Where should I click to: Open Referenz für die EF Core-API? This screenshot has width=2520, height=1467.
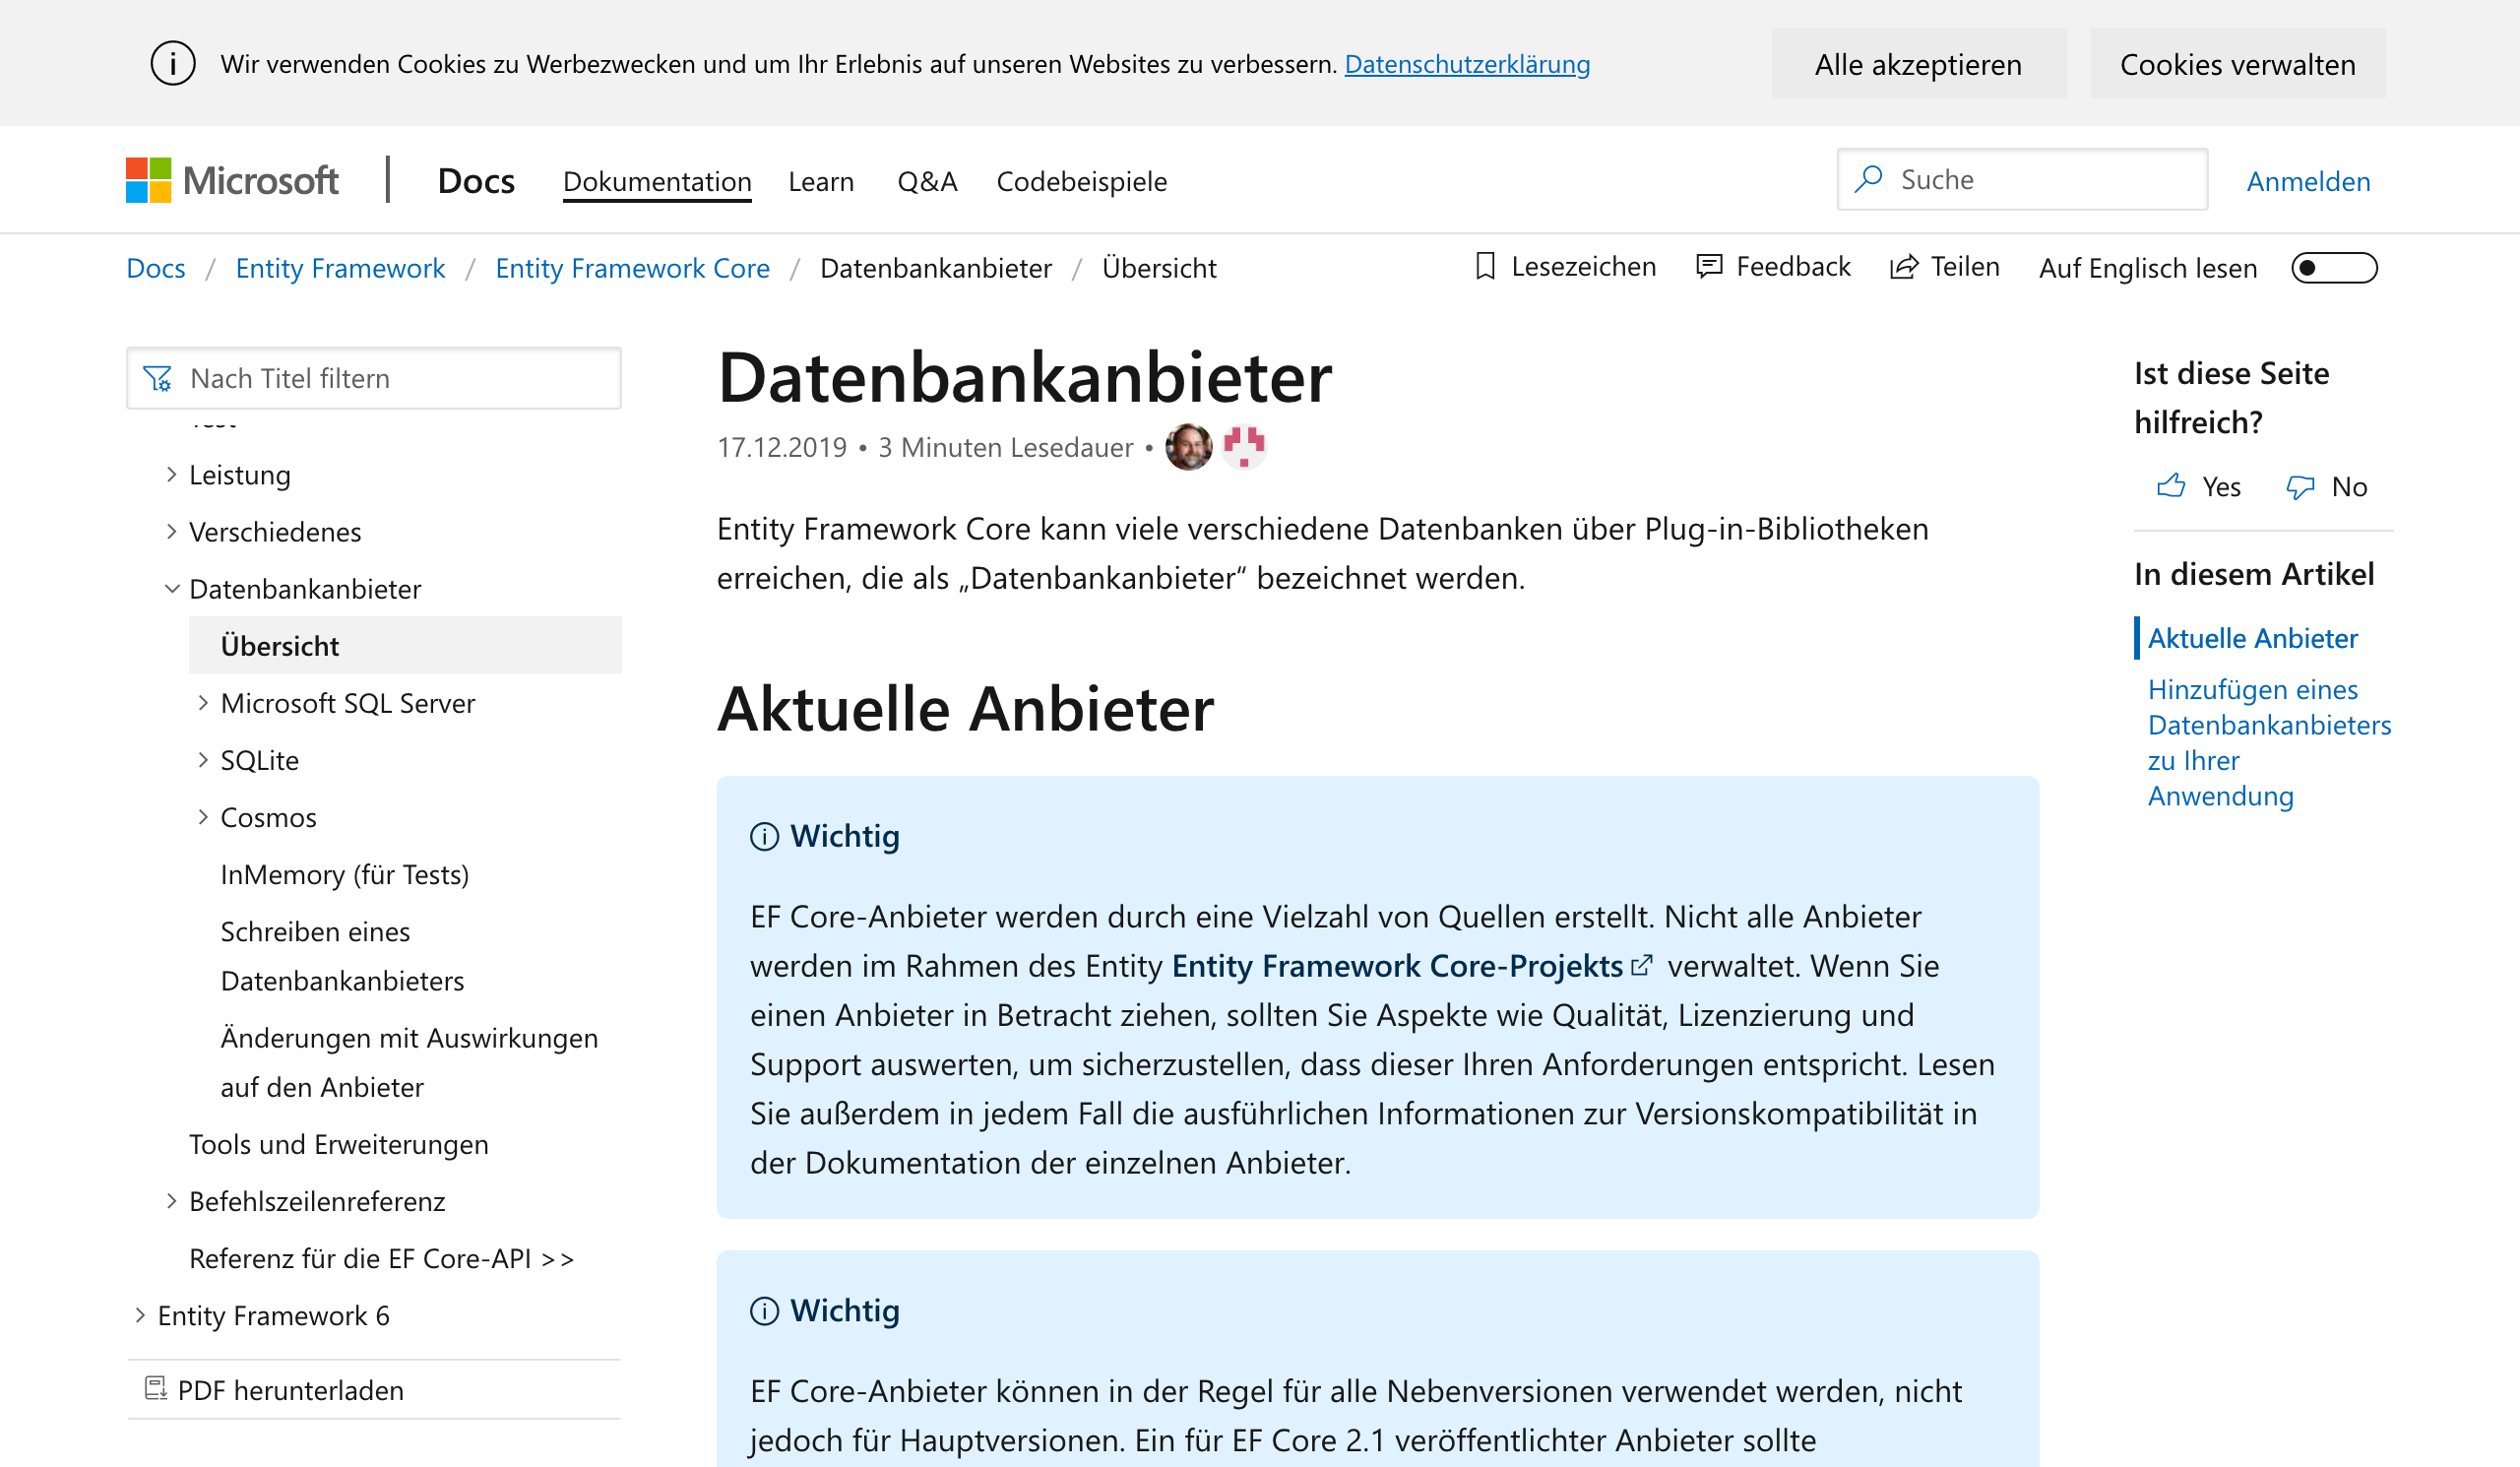(x=381, y=1257)
